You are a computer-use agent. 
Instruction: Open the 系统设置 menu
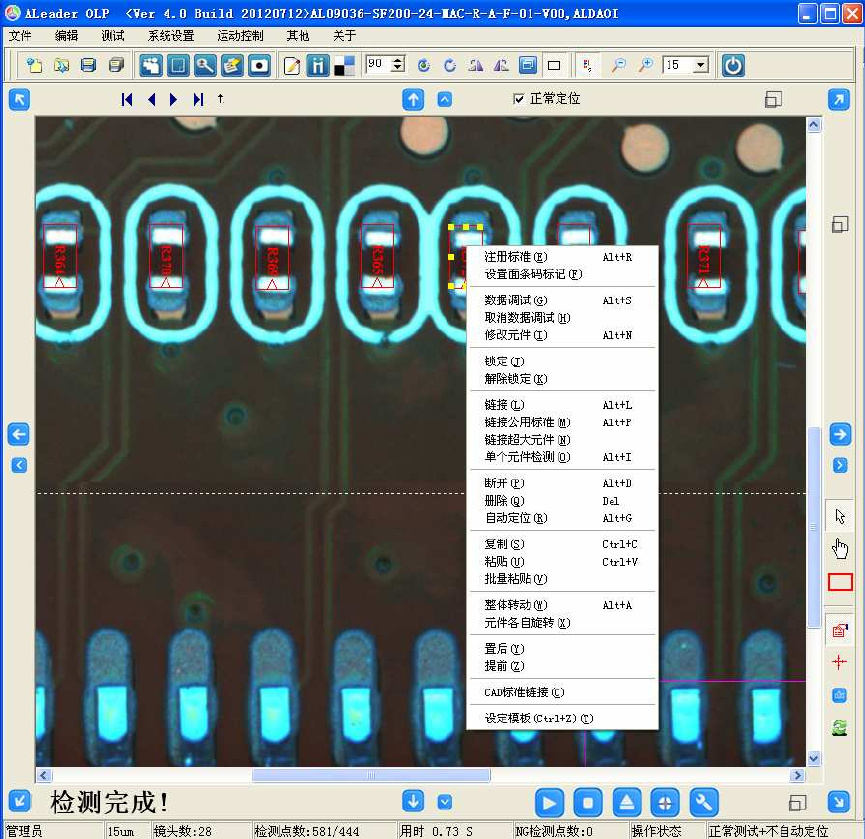171,36
